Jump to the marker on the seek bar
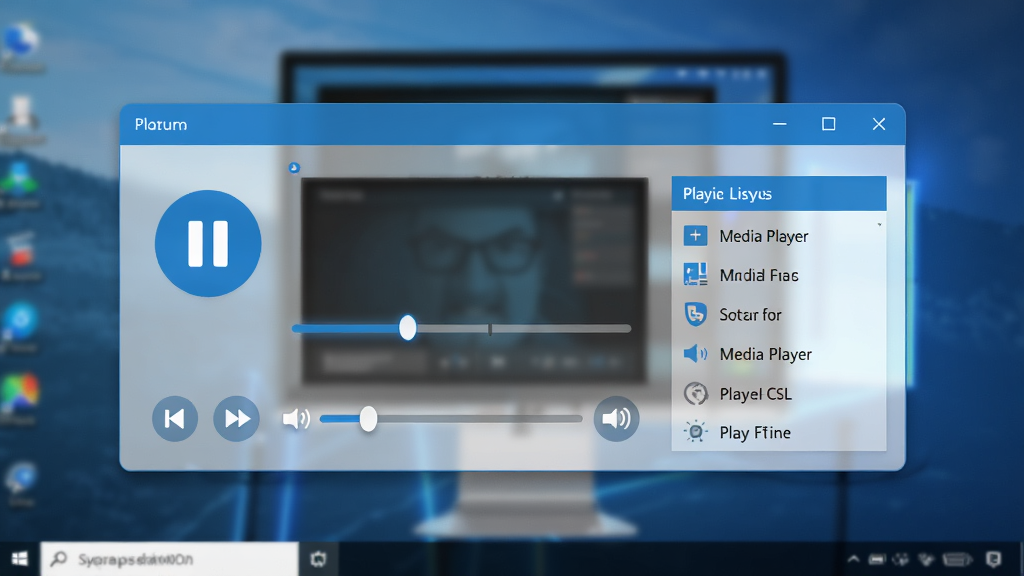The width and height of the screenshot is (1024, 576). coord(490,329)
